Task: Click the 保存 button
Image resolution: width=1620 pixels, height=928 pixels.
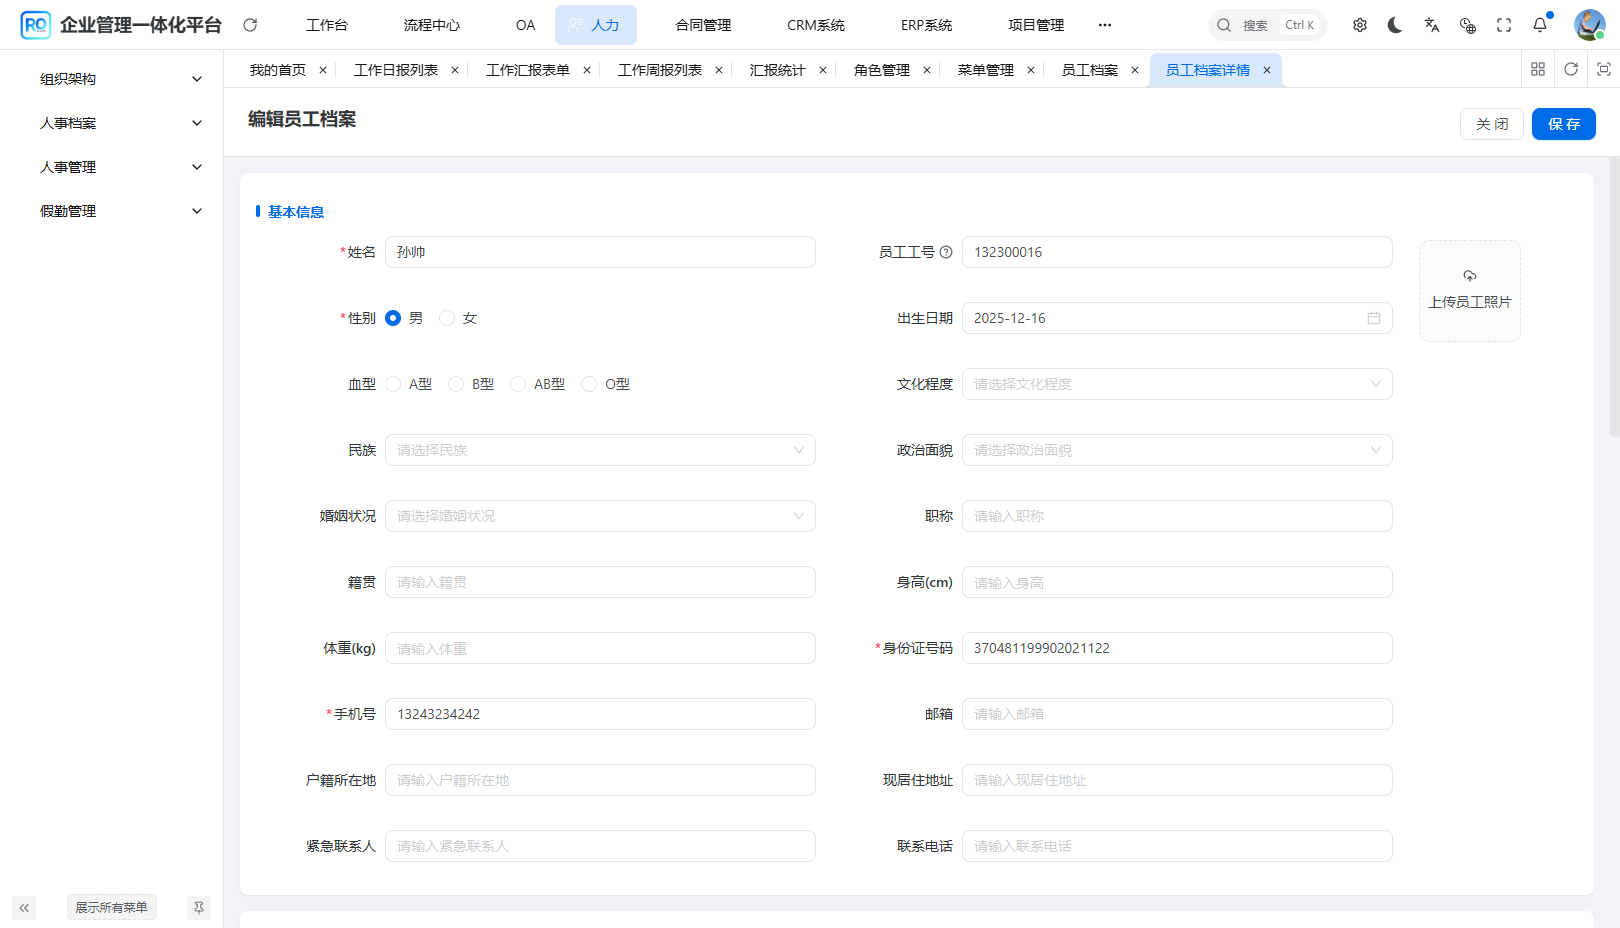Action: (x=1563, y=124)
